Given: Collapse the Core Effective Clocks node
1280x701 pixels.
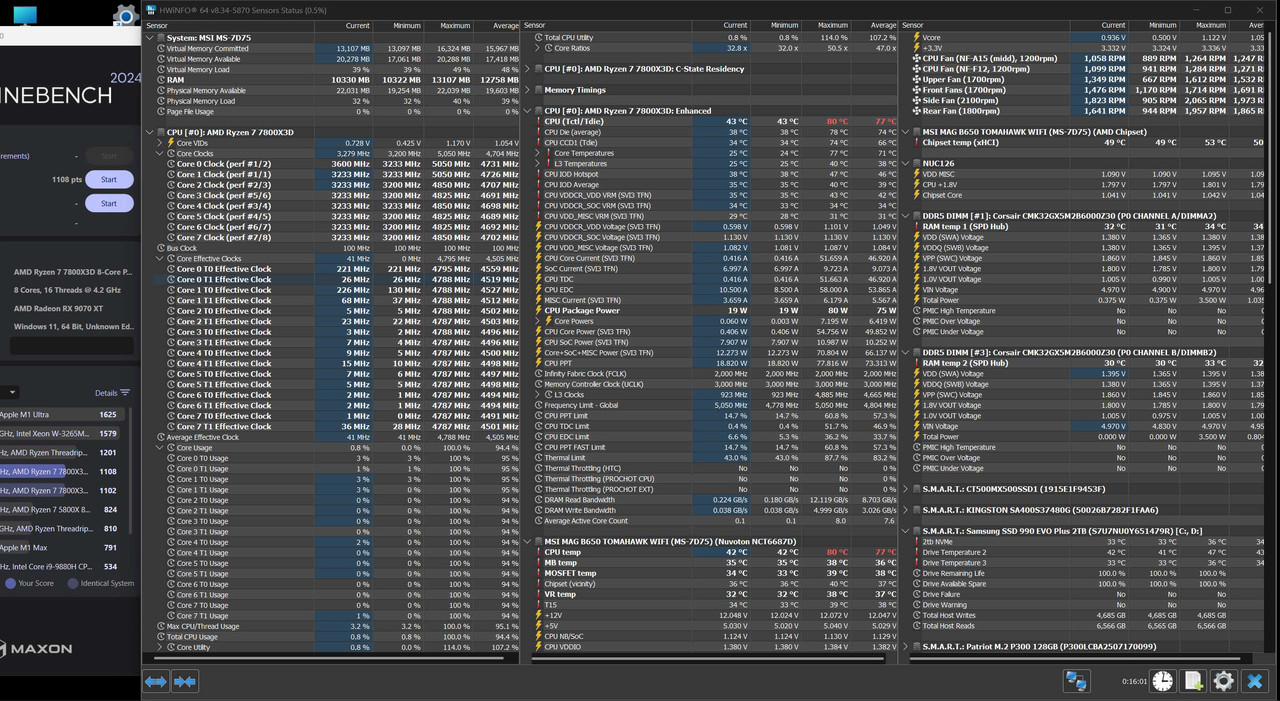Looking at the screenshot, I should [x=159, y=258].
